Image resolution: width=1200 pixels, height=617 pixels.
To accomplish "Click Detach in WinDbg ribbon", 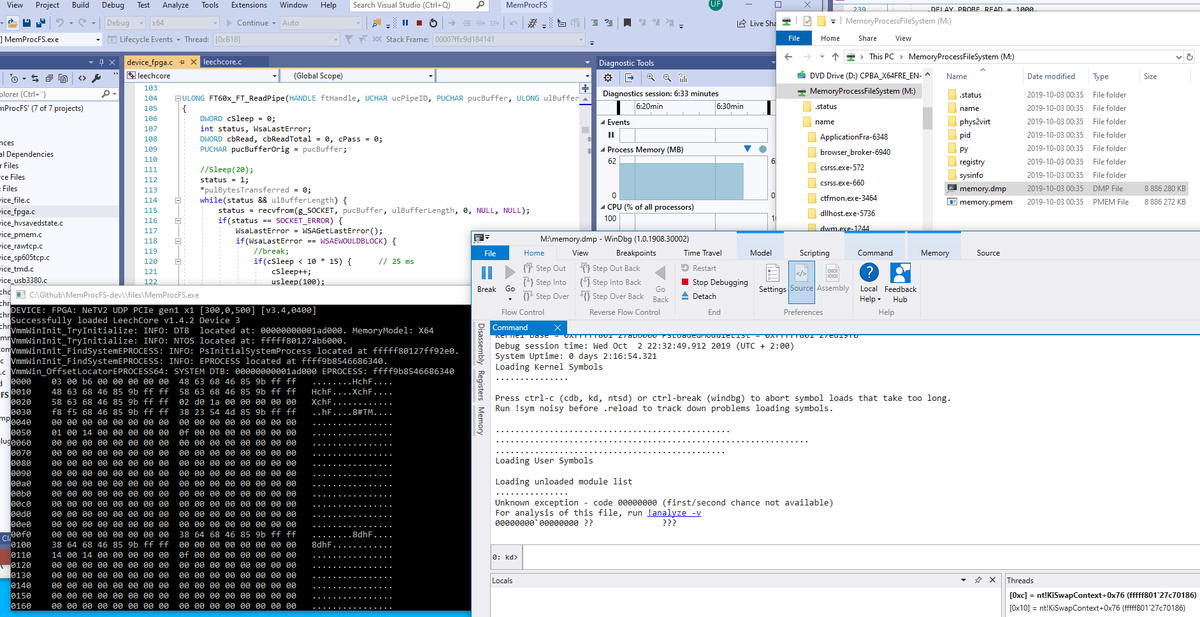I will click(x=698, y=296).
